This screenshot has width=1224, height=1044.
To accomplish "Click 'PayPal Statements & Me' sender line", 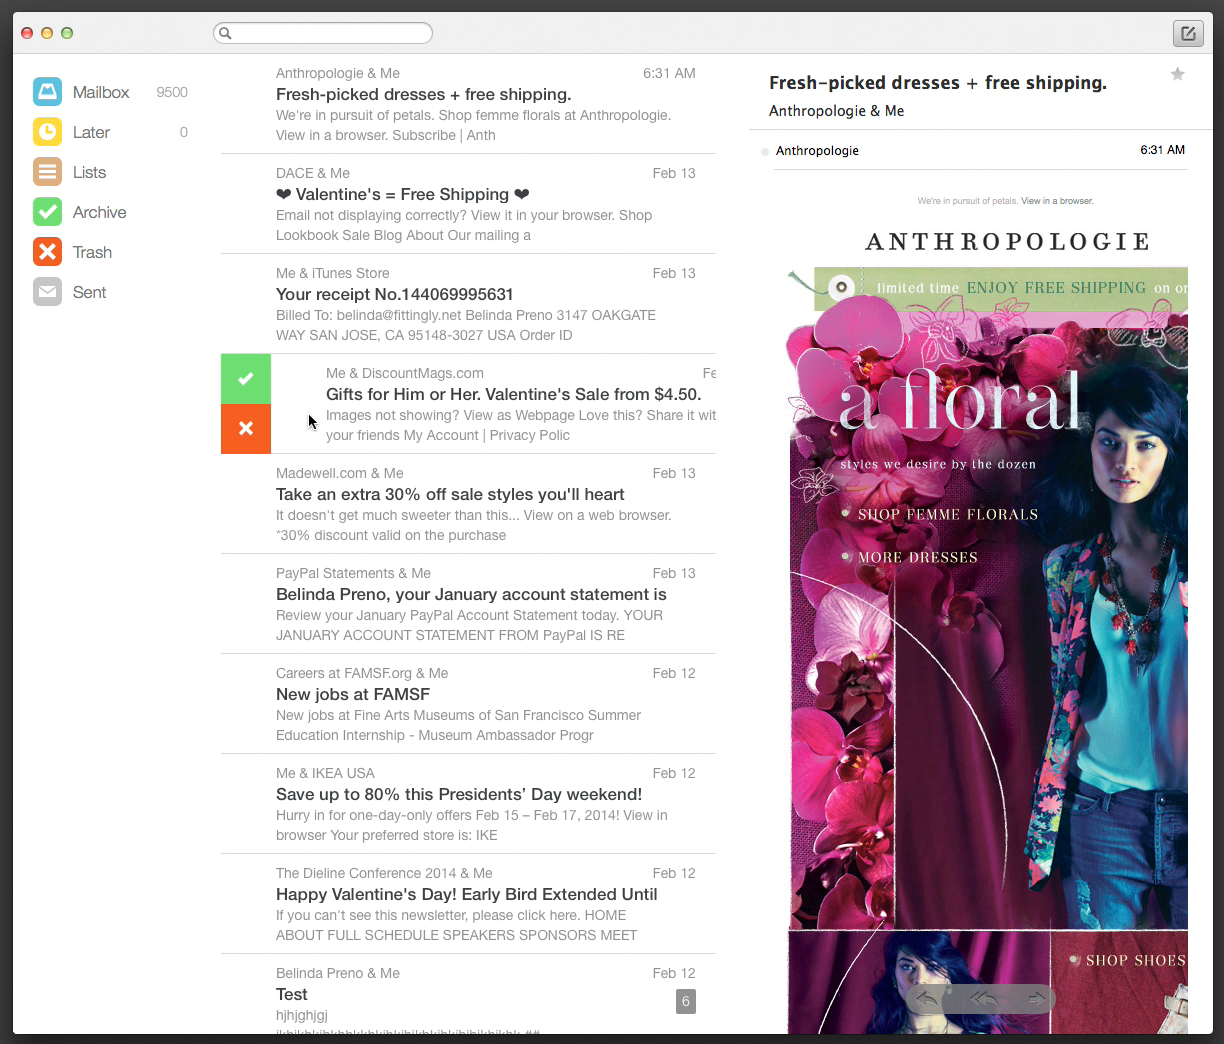I will click(353, 573).
